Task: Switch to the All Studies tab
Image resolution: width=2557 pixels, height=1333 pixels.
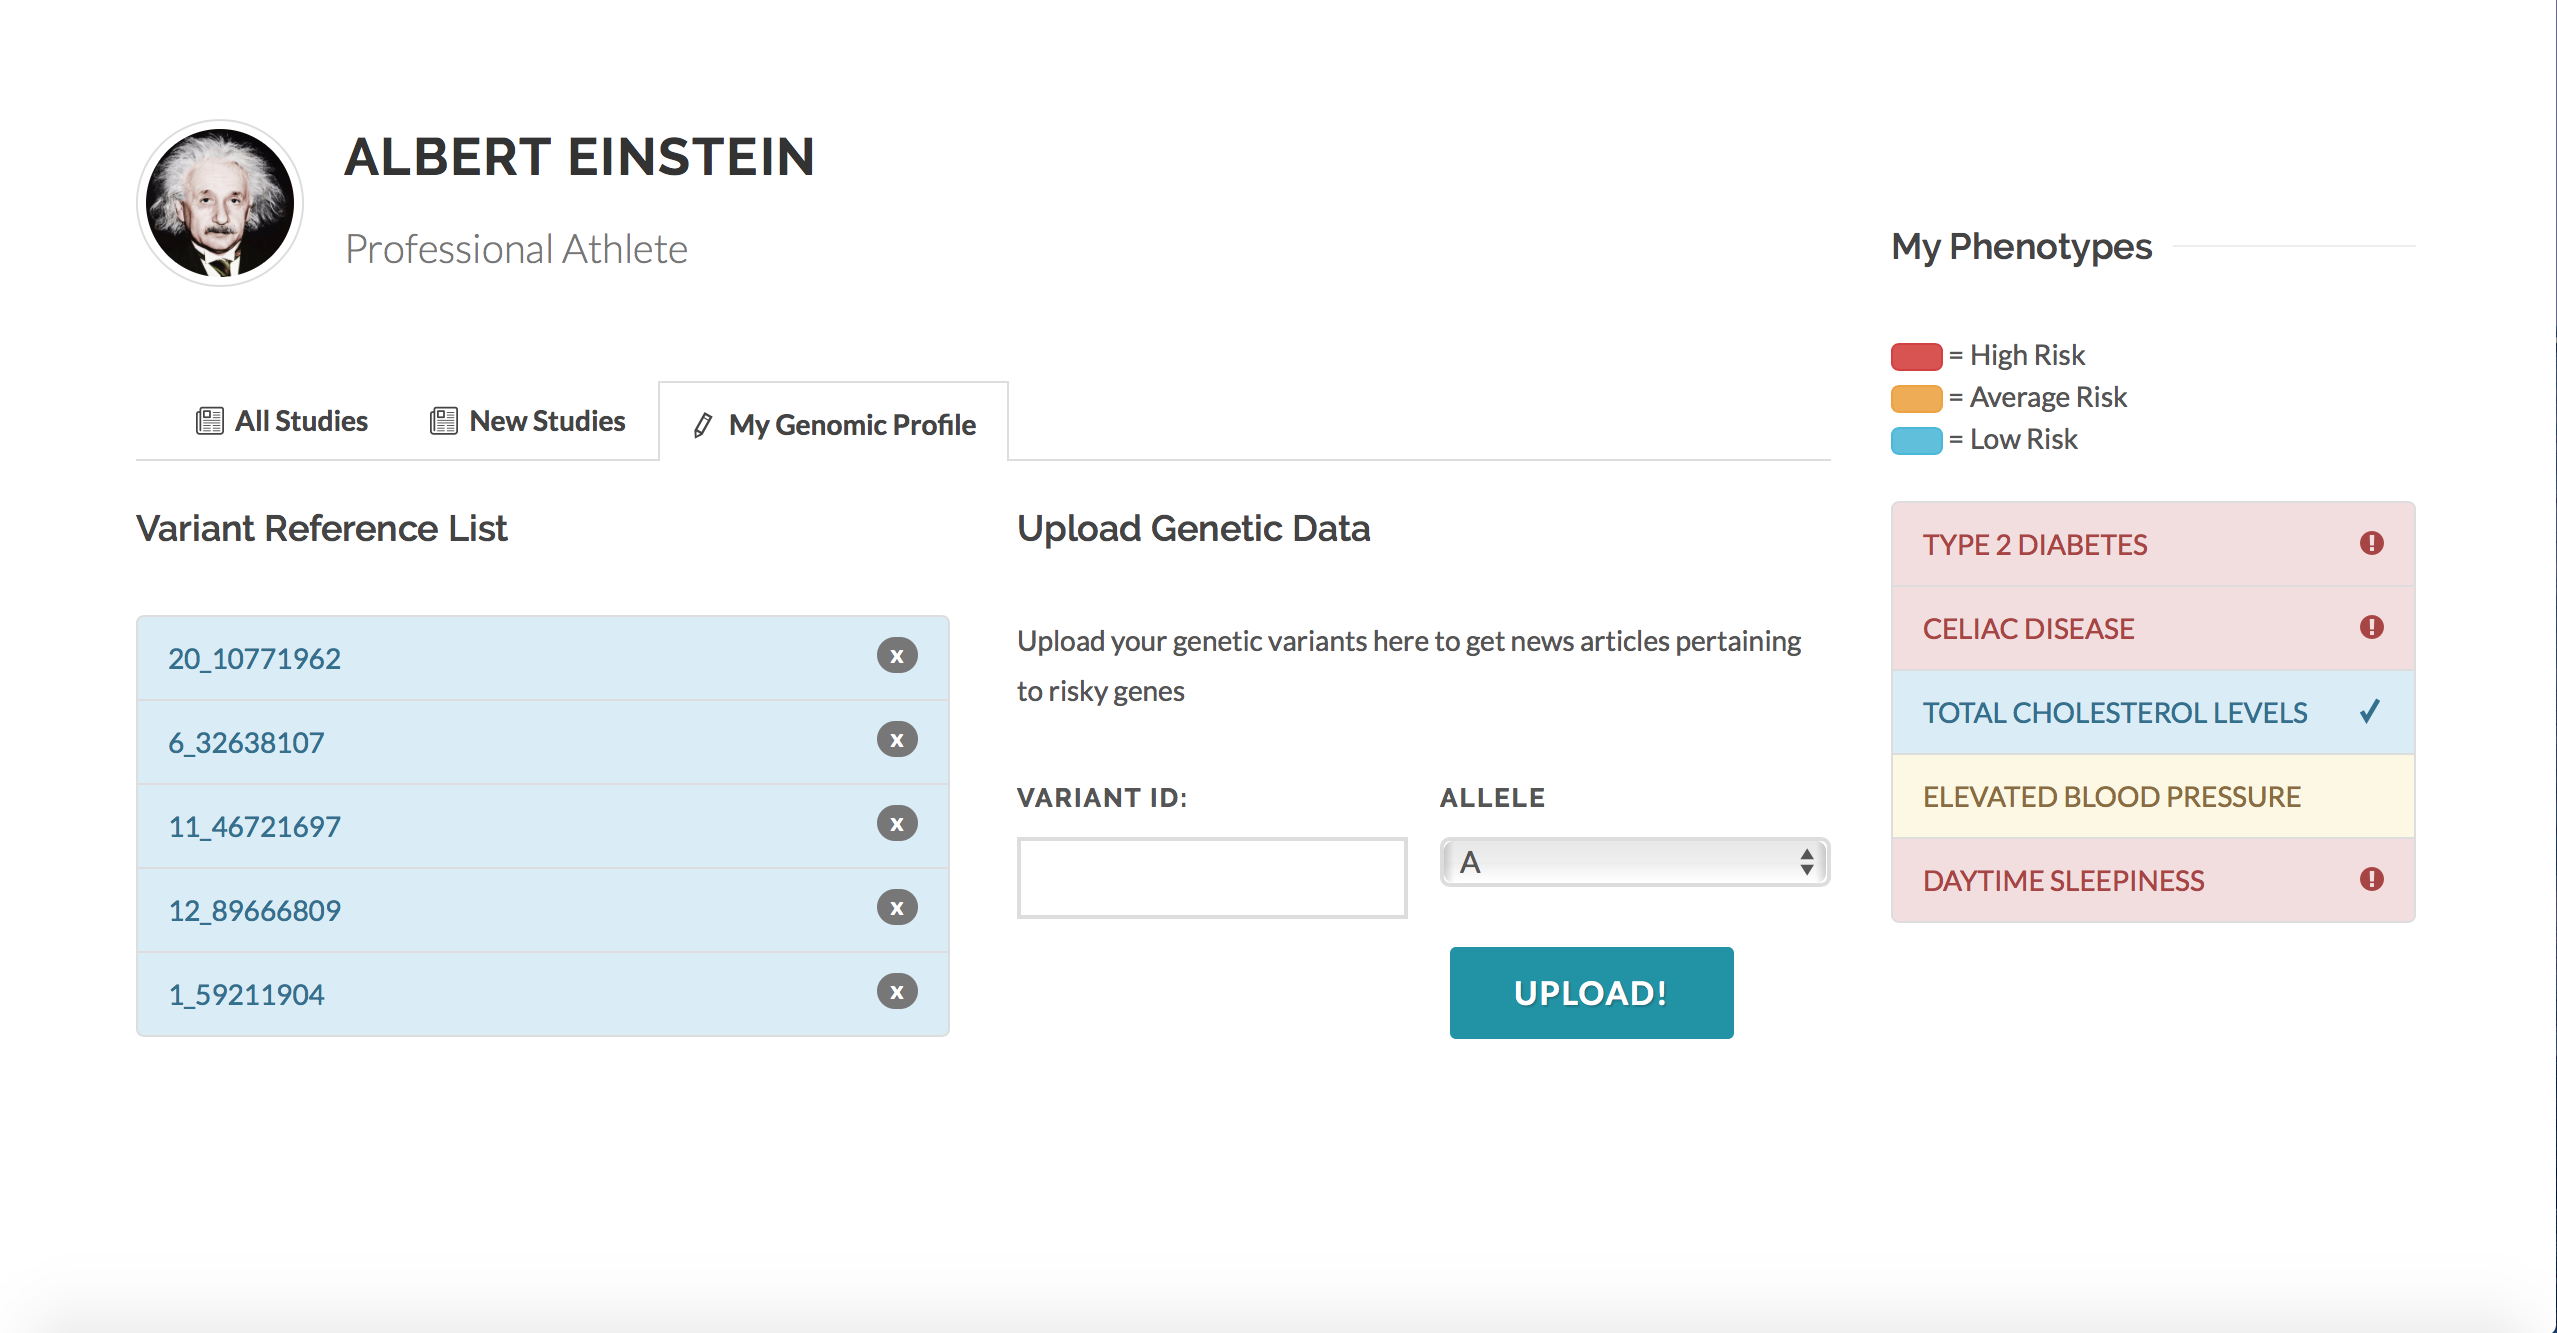Action: [x=282, y=421]
